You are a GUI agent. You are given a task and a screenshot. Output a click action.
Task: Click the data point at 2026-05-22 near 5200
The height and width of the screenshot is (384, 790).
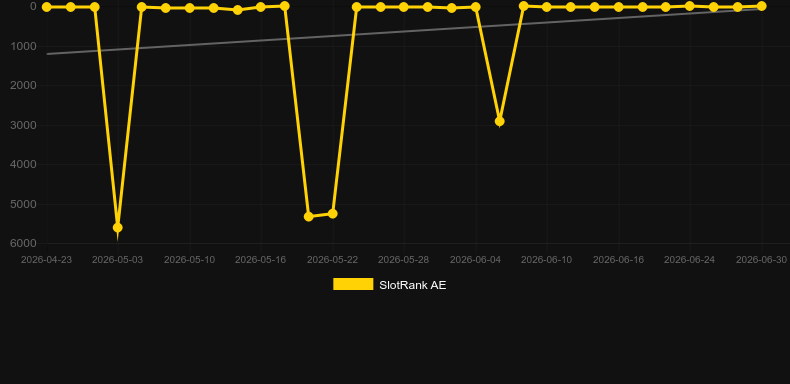[333, 214]
